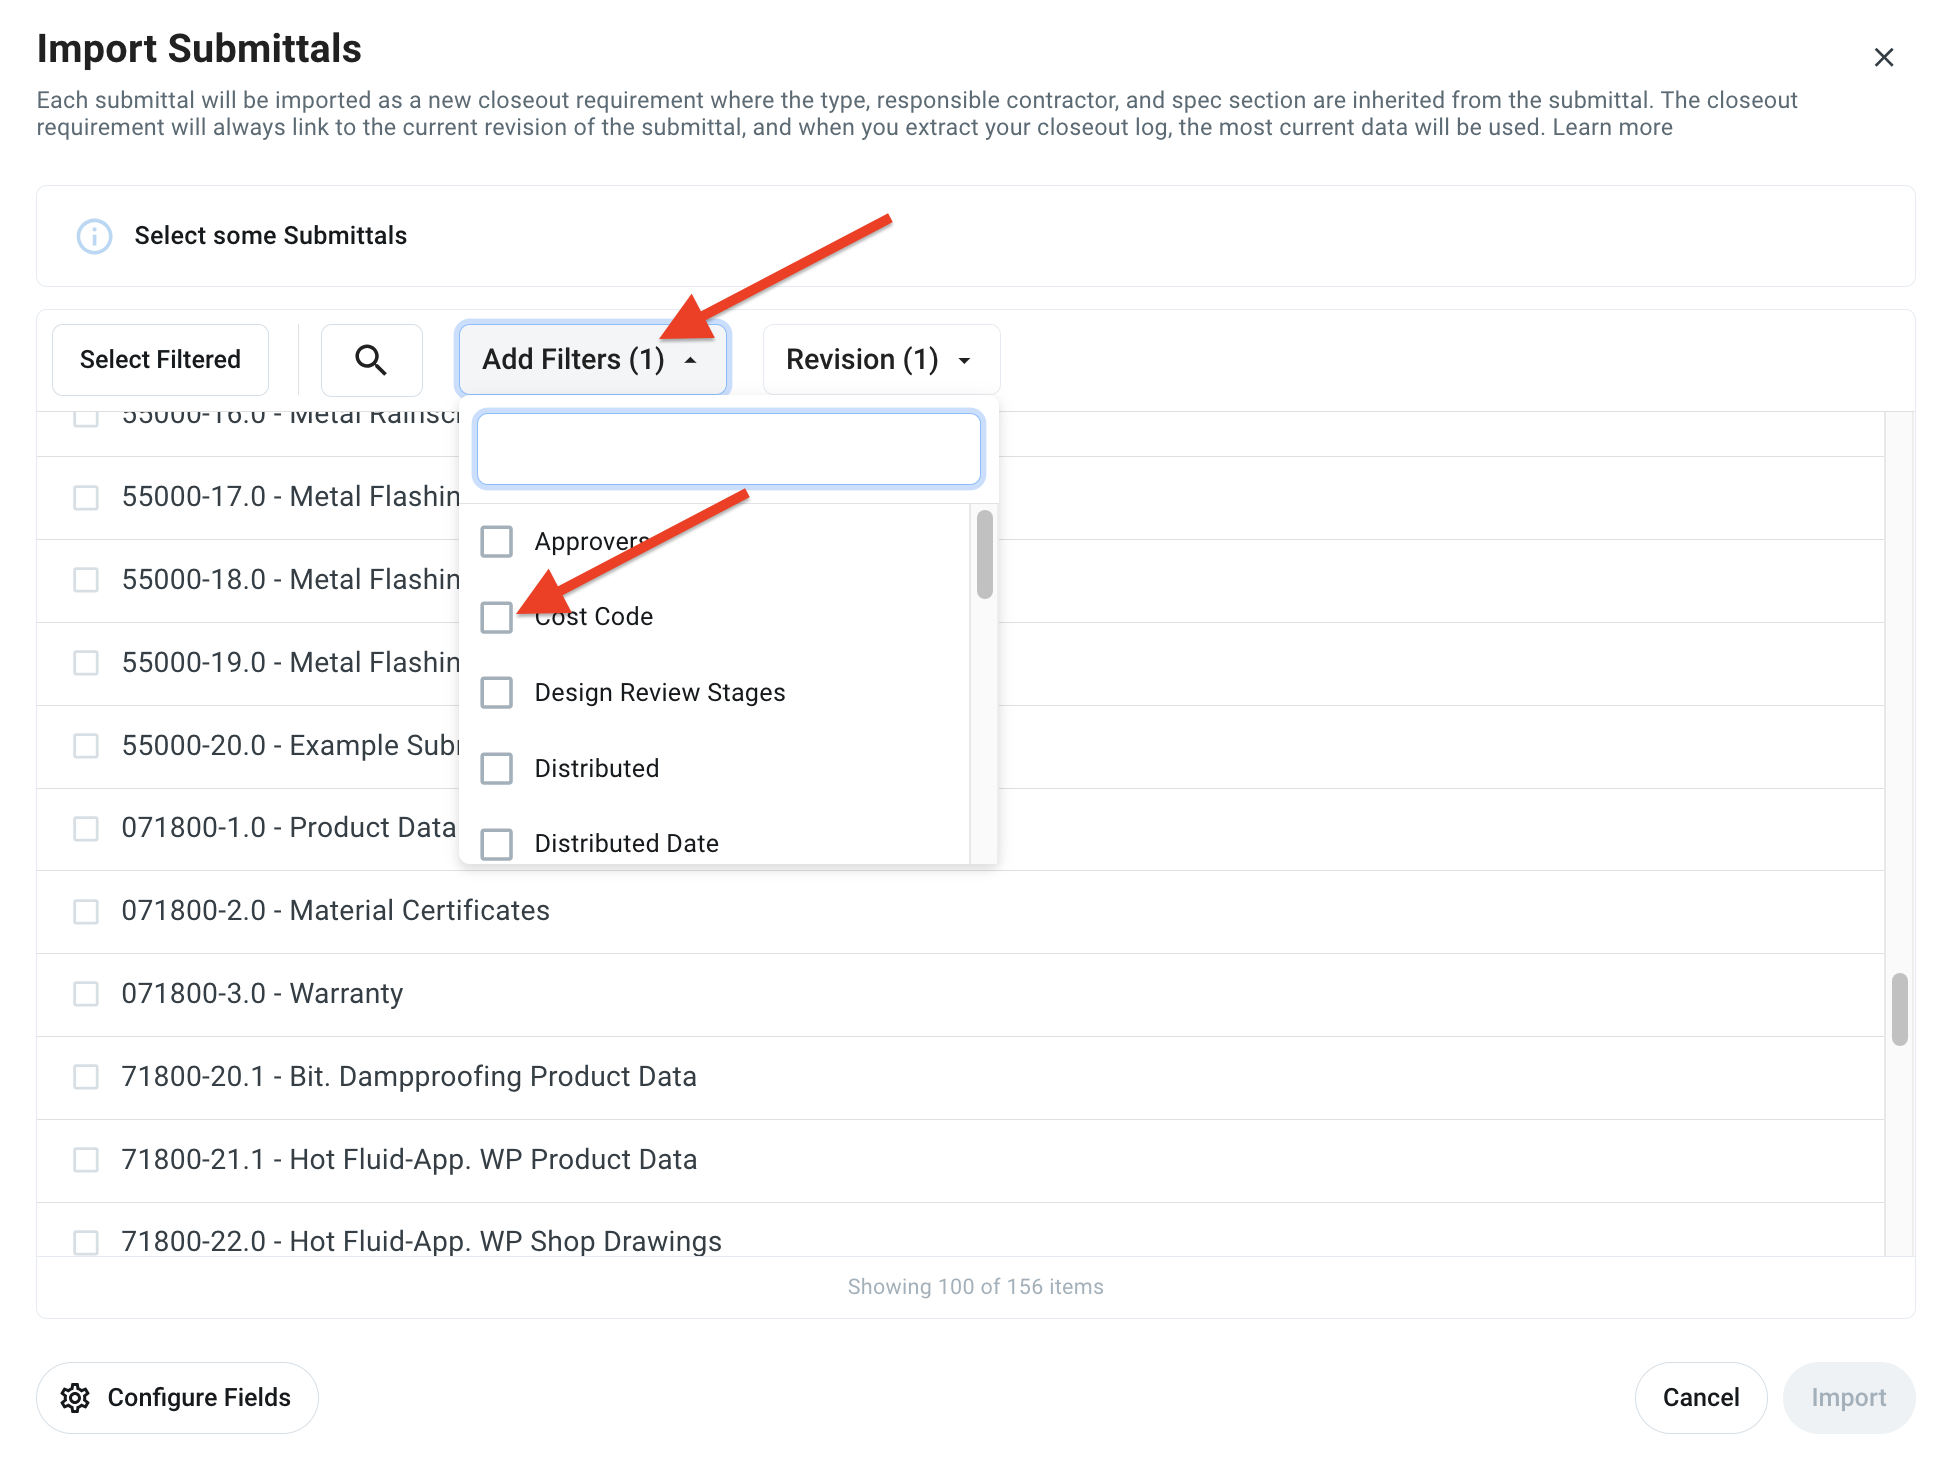Screen dimensions: 1948x1462
Task: Click the filter list scrollbar thumb
Action: coord(985,554)
